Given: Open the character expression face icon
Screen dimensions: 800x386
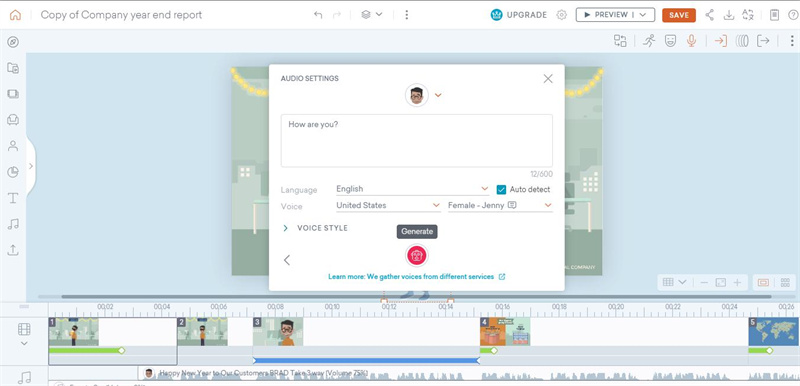Looking at the screenshot, I should click(670, 41).
